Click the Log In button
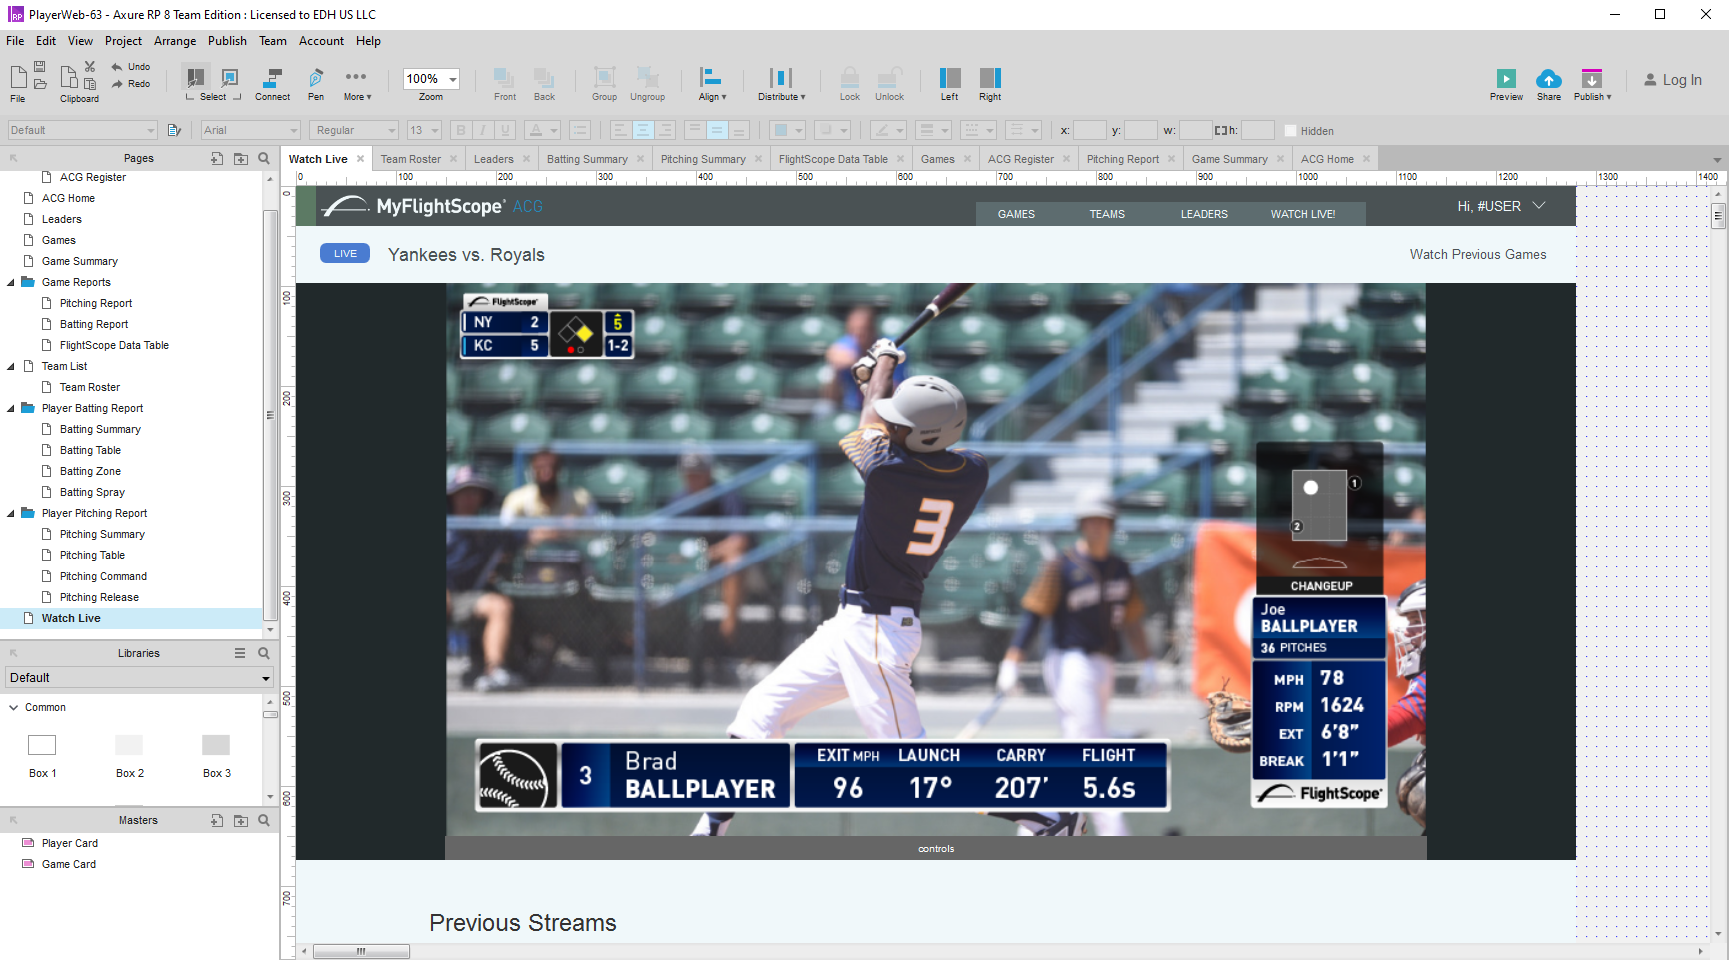The width and height of the screenshot is (1729, 960). pos(1673,80)
